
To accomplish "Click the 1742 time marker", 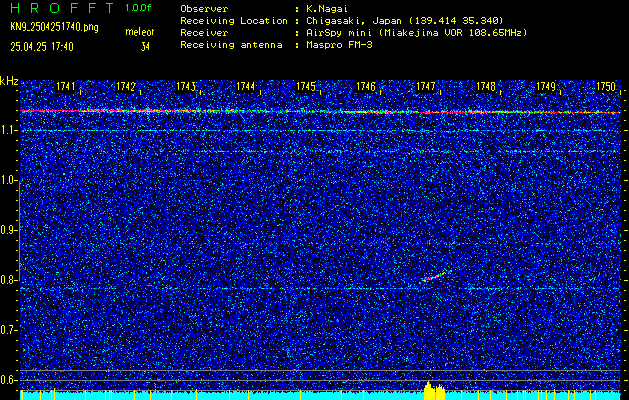I will (x=126, y=86).
